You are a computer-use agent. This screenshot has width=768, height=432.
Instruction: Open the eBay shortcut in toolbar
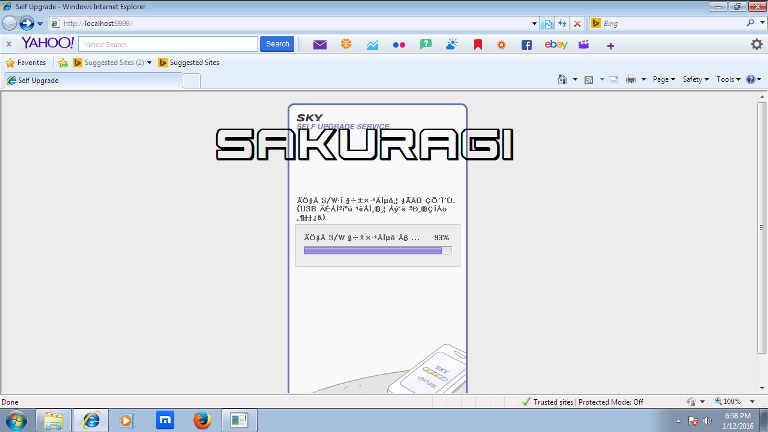(x=556, y=44)
